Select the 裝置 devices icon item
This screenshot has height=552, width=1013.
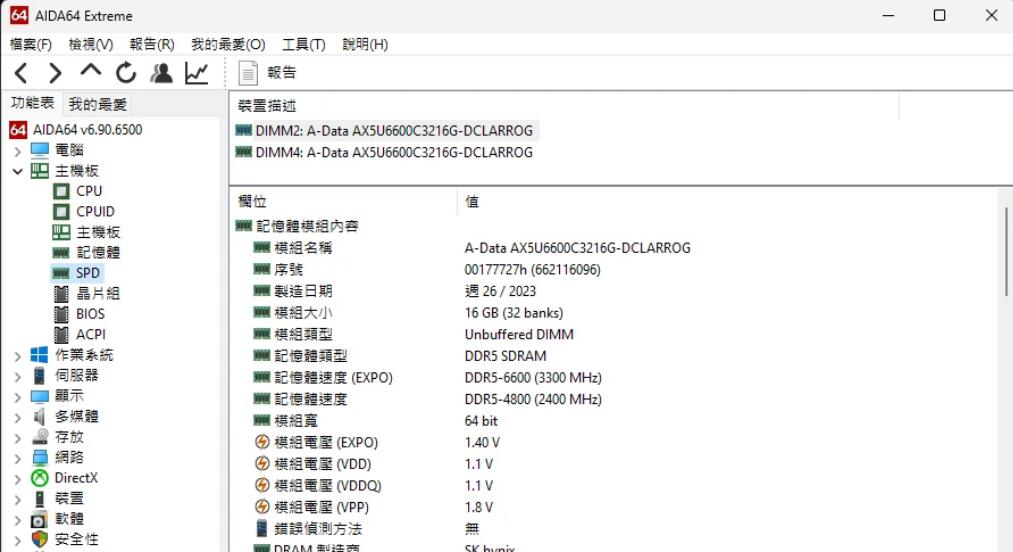coord(39,498)
